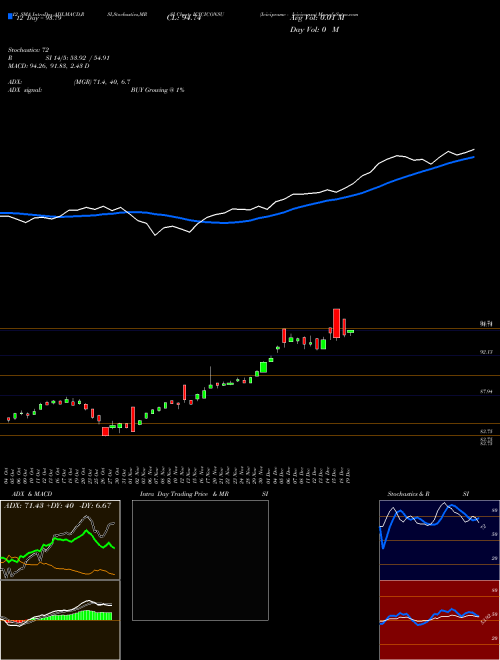Click the 'Intra Day Trading Price & MR' title
The image size is (500, 660).
point(184,494)
